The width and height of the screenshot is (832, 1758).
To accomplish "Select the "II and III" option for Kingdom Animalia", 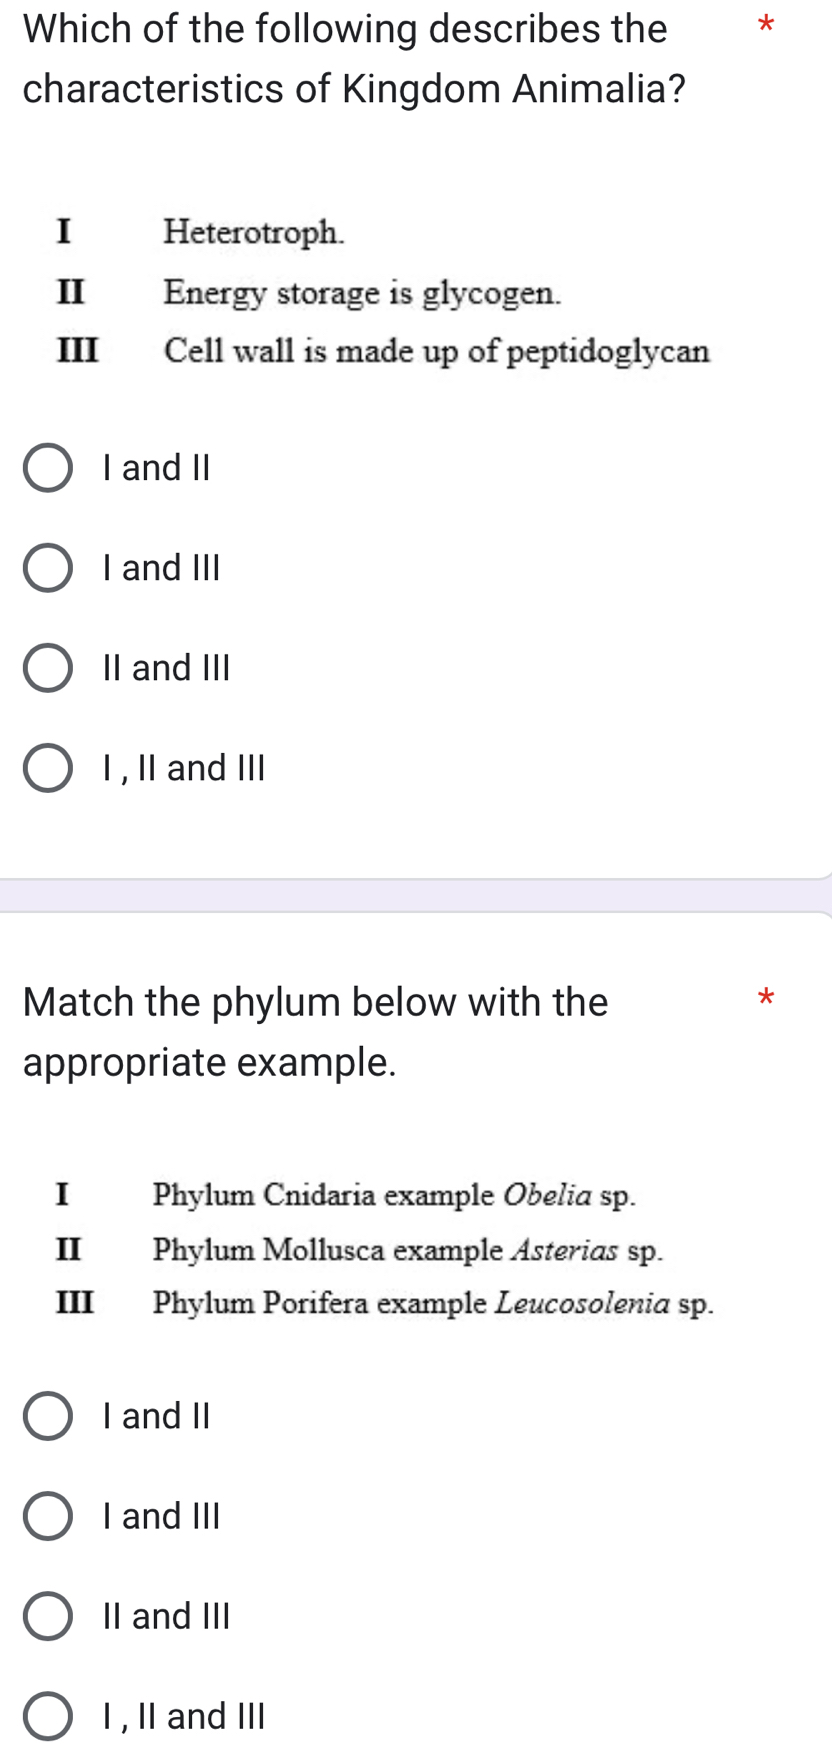I will (47, 667).
